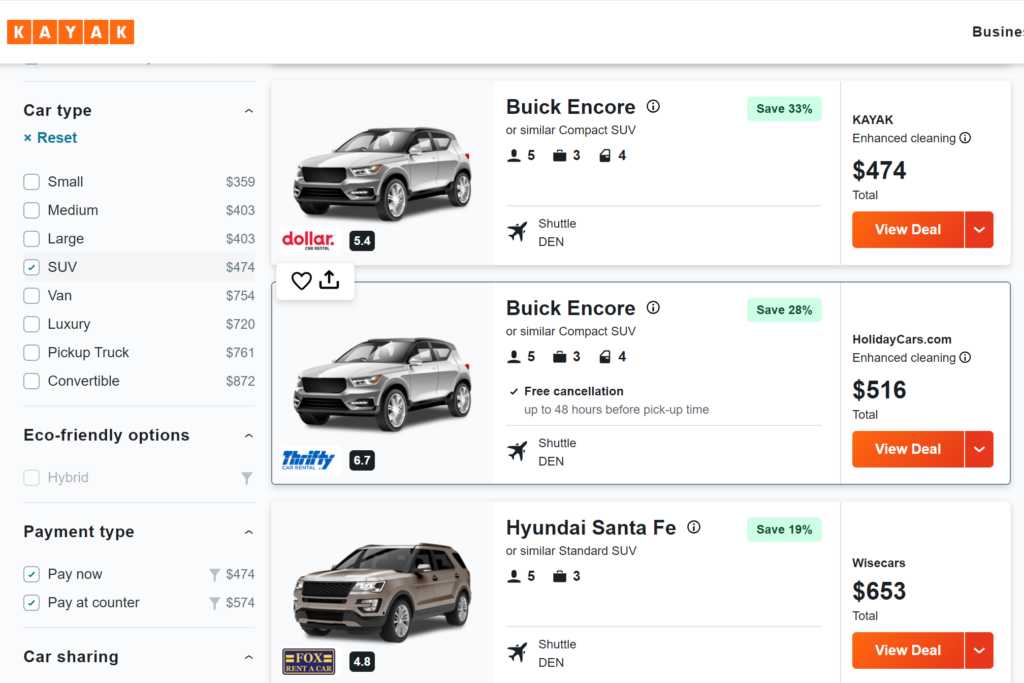Click the Dollar car rental logo
Viewport: 1024px width, 683px height.
[308, 240]
